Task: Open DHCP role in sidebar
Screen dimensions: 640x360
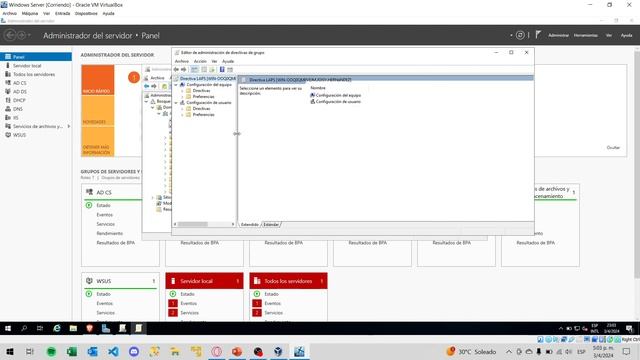Action: coord(19,100)
